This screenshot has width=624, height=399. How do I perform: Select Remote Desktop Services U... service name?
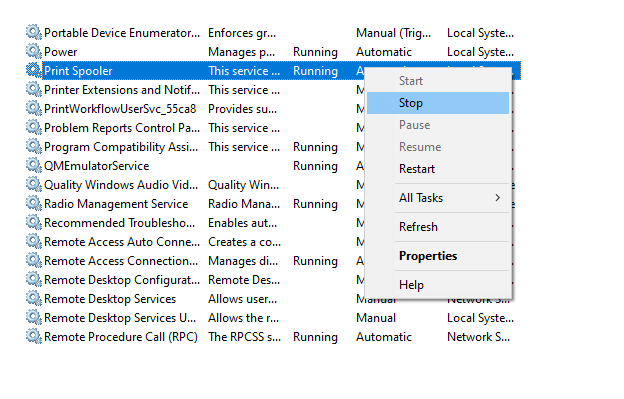click(120, 318)
